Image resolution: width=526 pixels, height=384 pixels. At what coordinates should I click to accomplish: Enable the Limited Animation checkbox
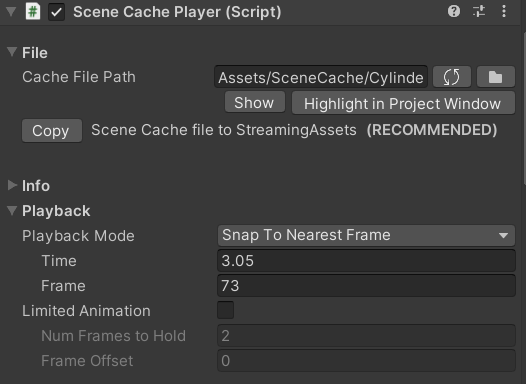[225, 310]
